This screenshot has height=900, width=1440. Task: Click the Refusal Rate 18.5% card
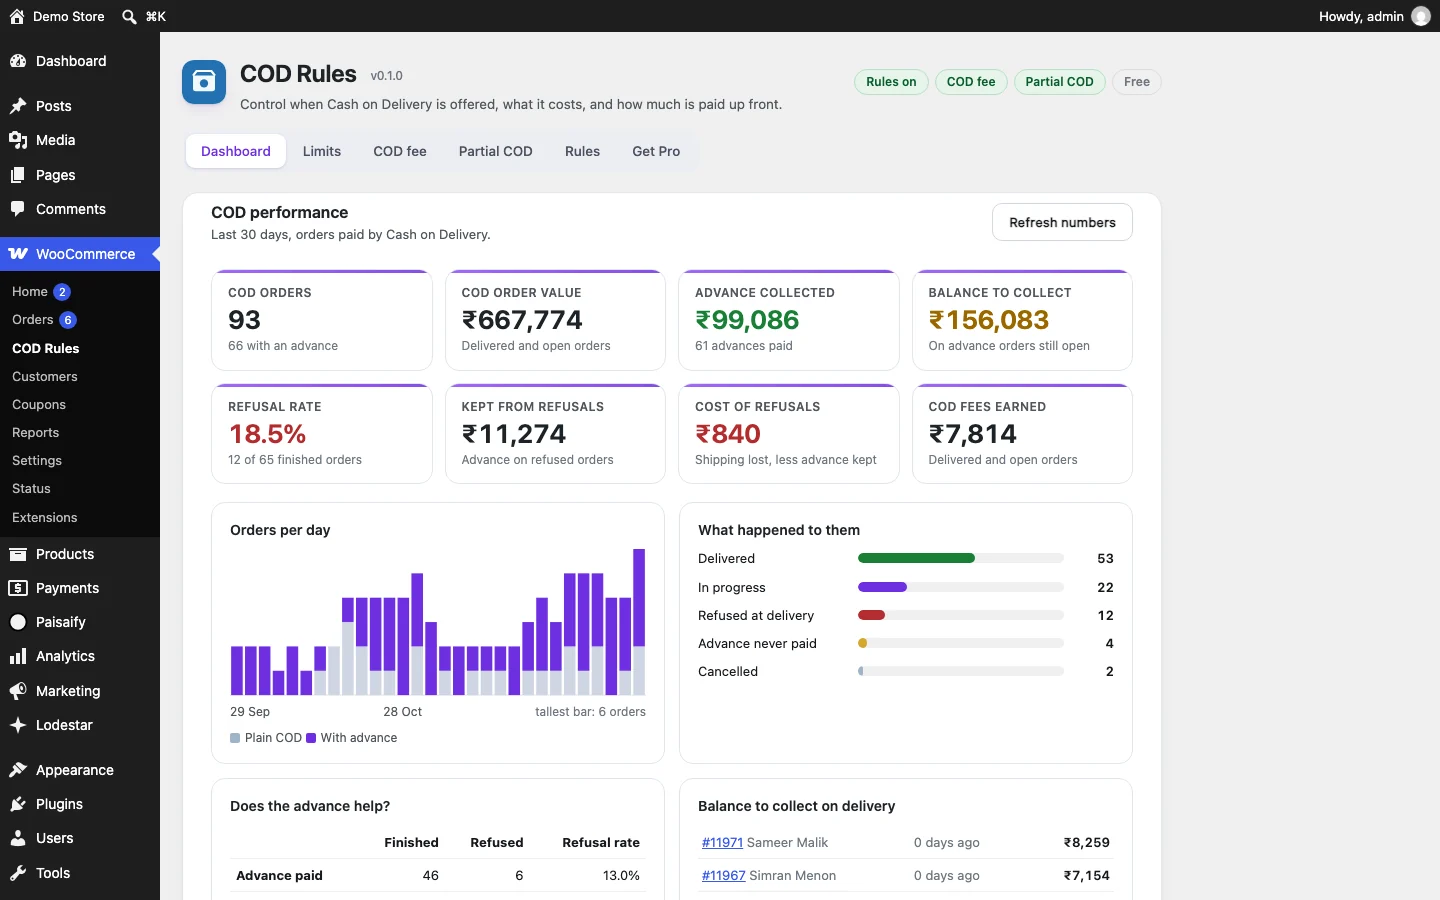[322, 434]
